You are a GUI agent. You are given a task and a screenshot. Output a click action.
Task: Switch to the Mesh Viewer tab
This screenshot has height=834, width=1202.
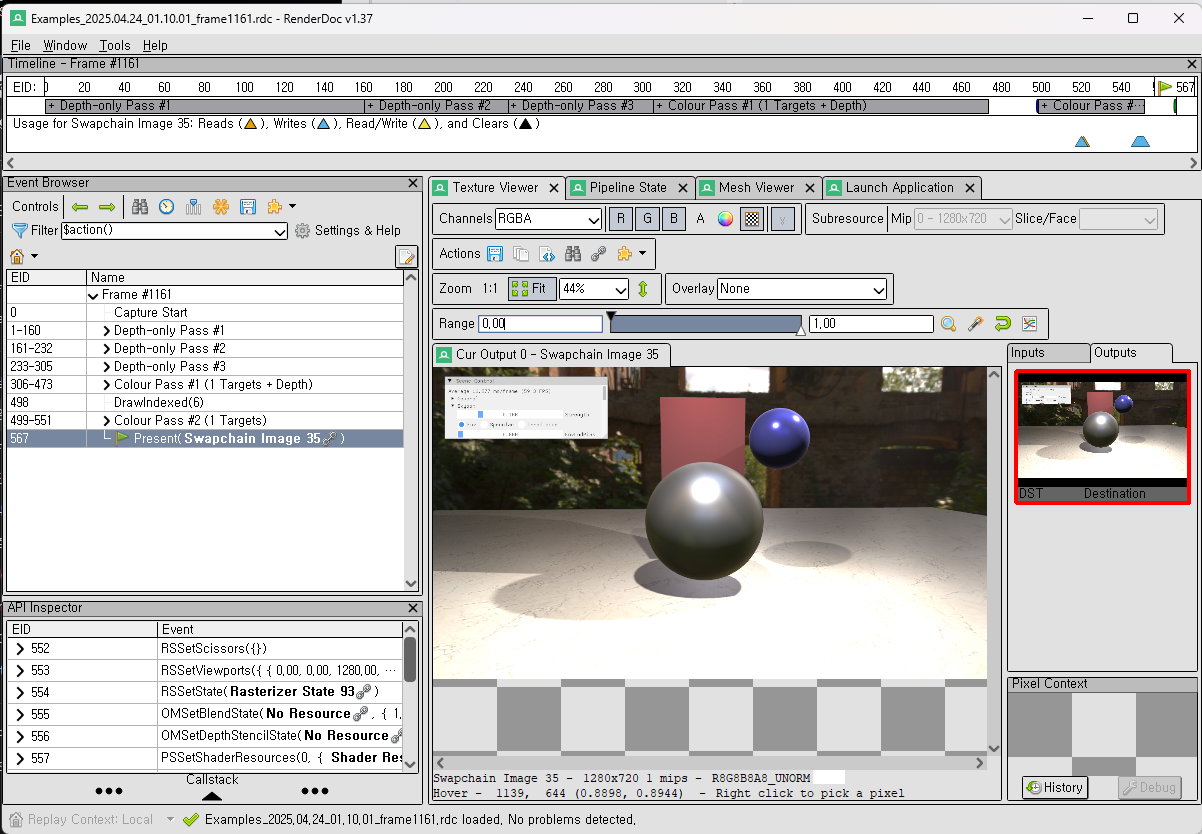click(x=758, y=187)
